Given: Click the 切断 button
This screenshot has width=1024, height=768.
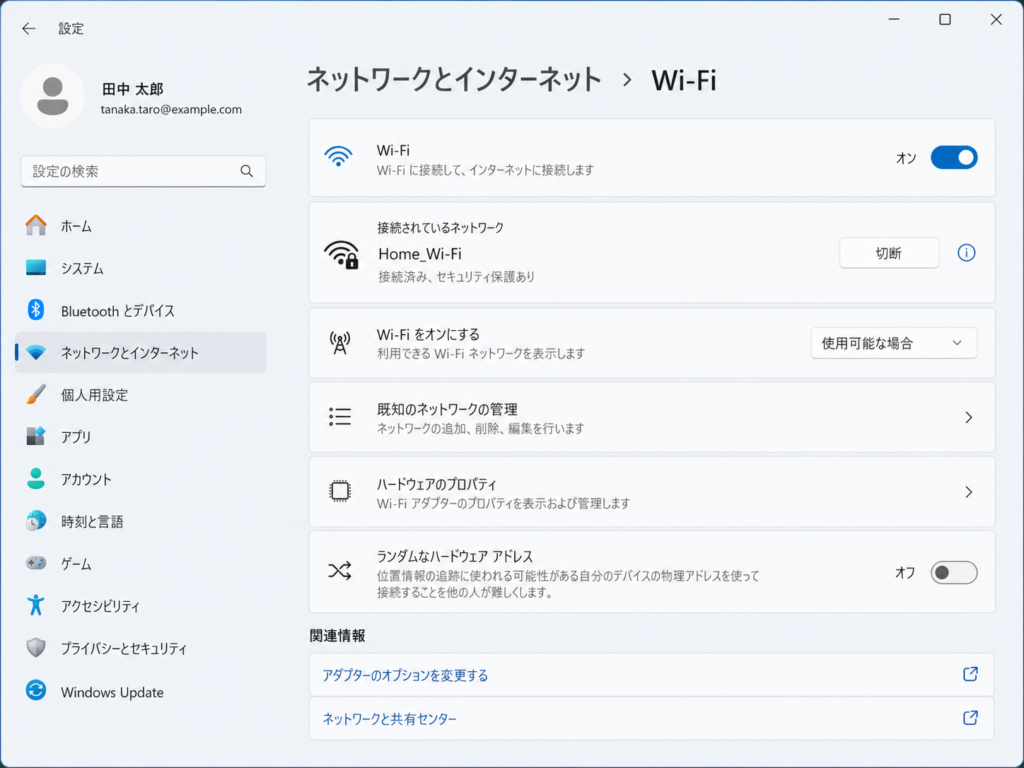Looking at the screenshot, I should click(888, 254).
